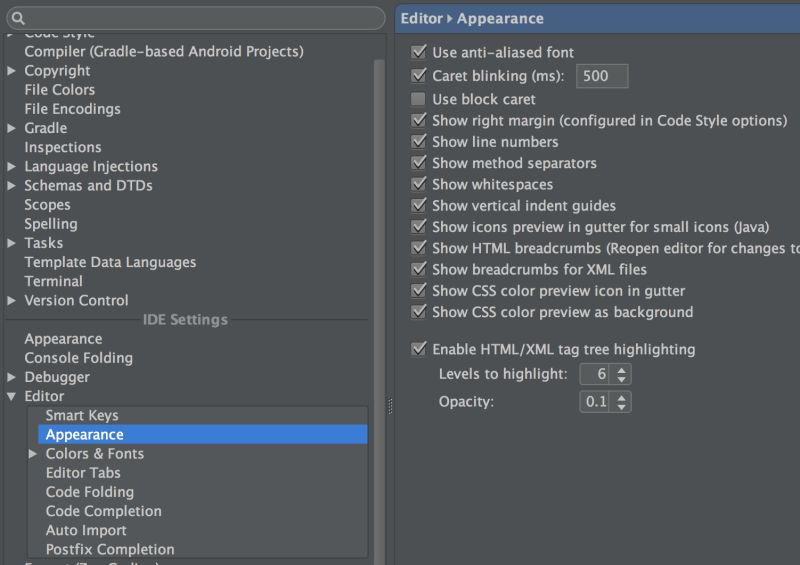Screen dimensions: 800x565
Task: Expand the Copyright tree node
Action: point(11,70)
